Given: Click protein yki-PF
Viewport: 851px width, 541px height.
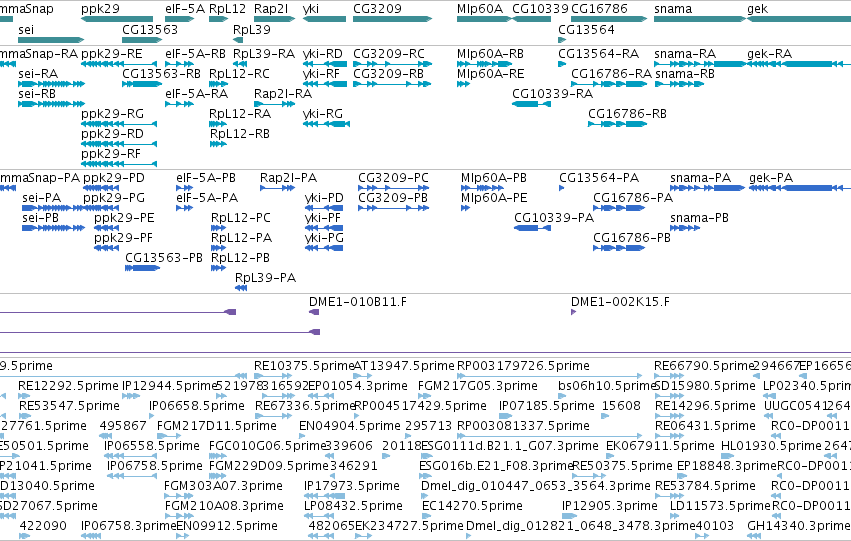Looking at the screenshot, I should pos(323,218).
